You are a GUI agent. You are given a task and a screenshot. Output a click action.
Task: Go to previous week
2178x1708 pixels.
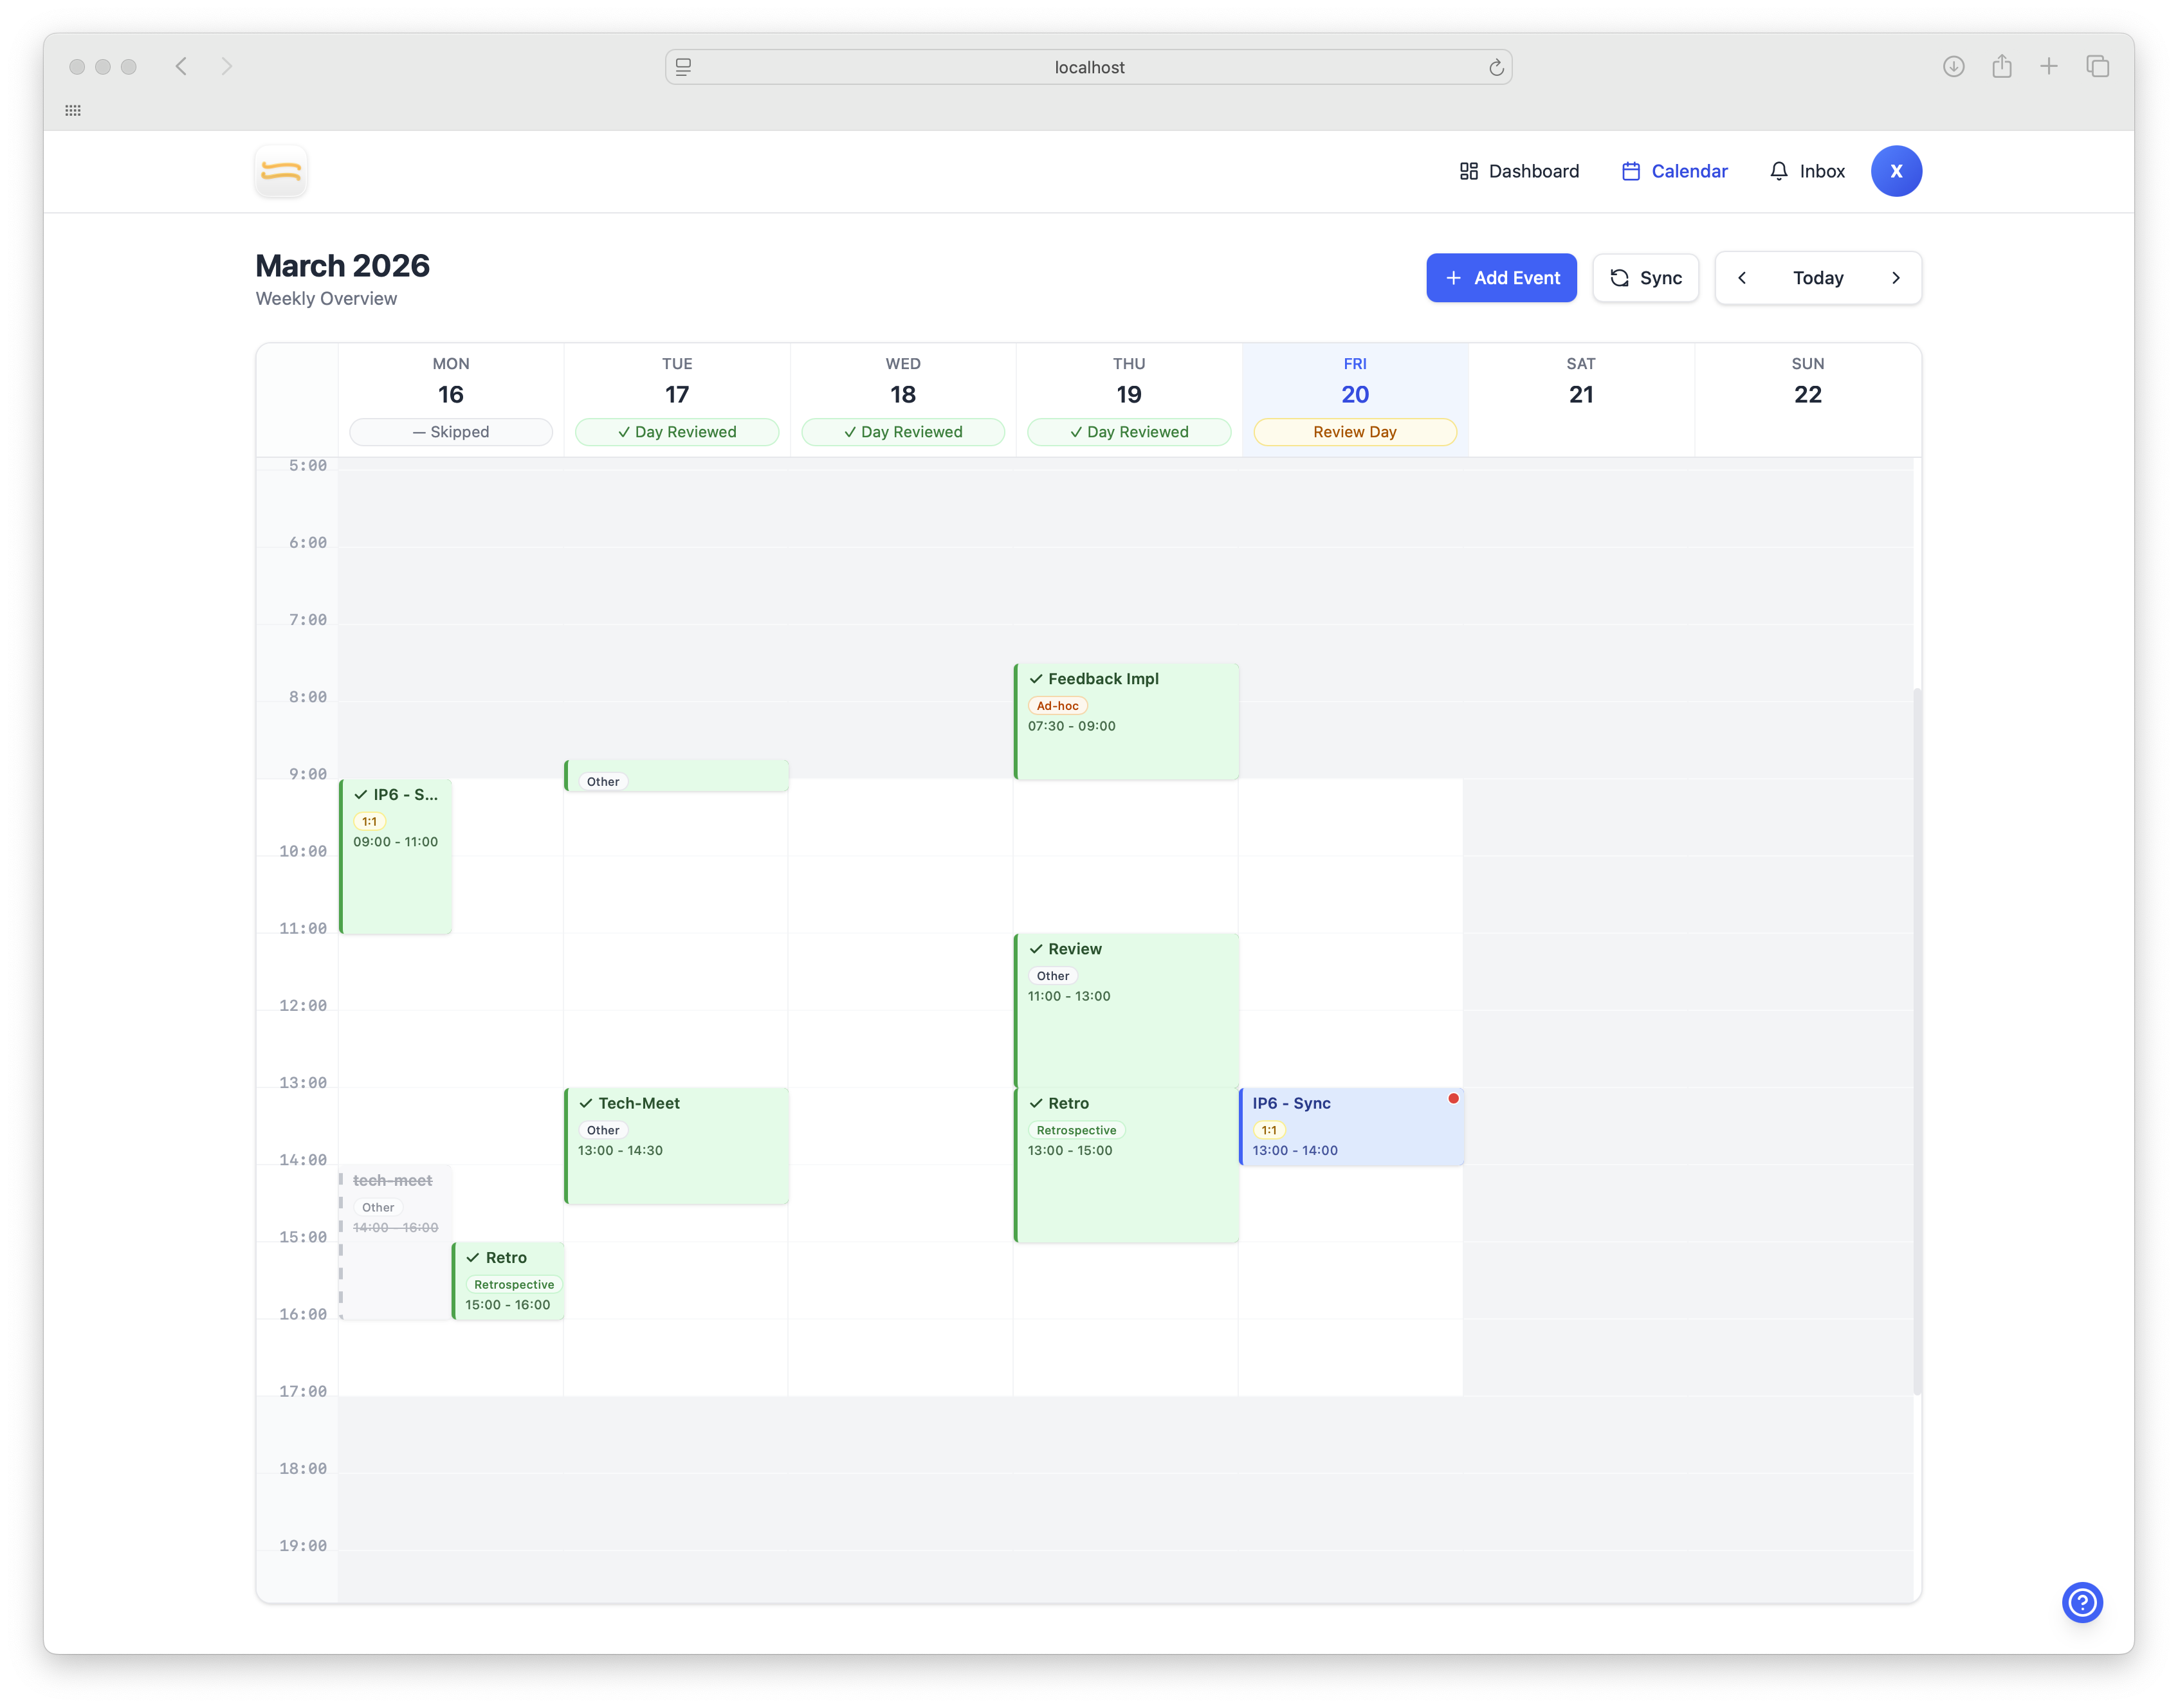[x=1741, y=278]
